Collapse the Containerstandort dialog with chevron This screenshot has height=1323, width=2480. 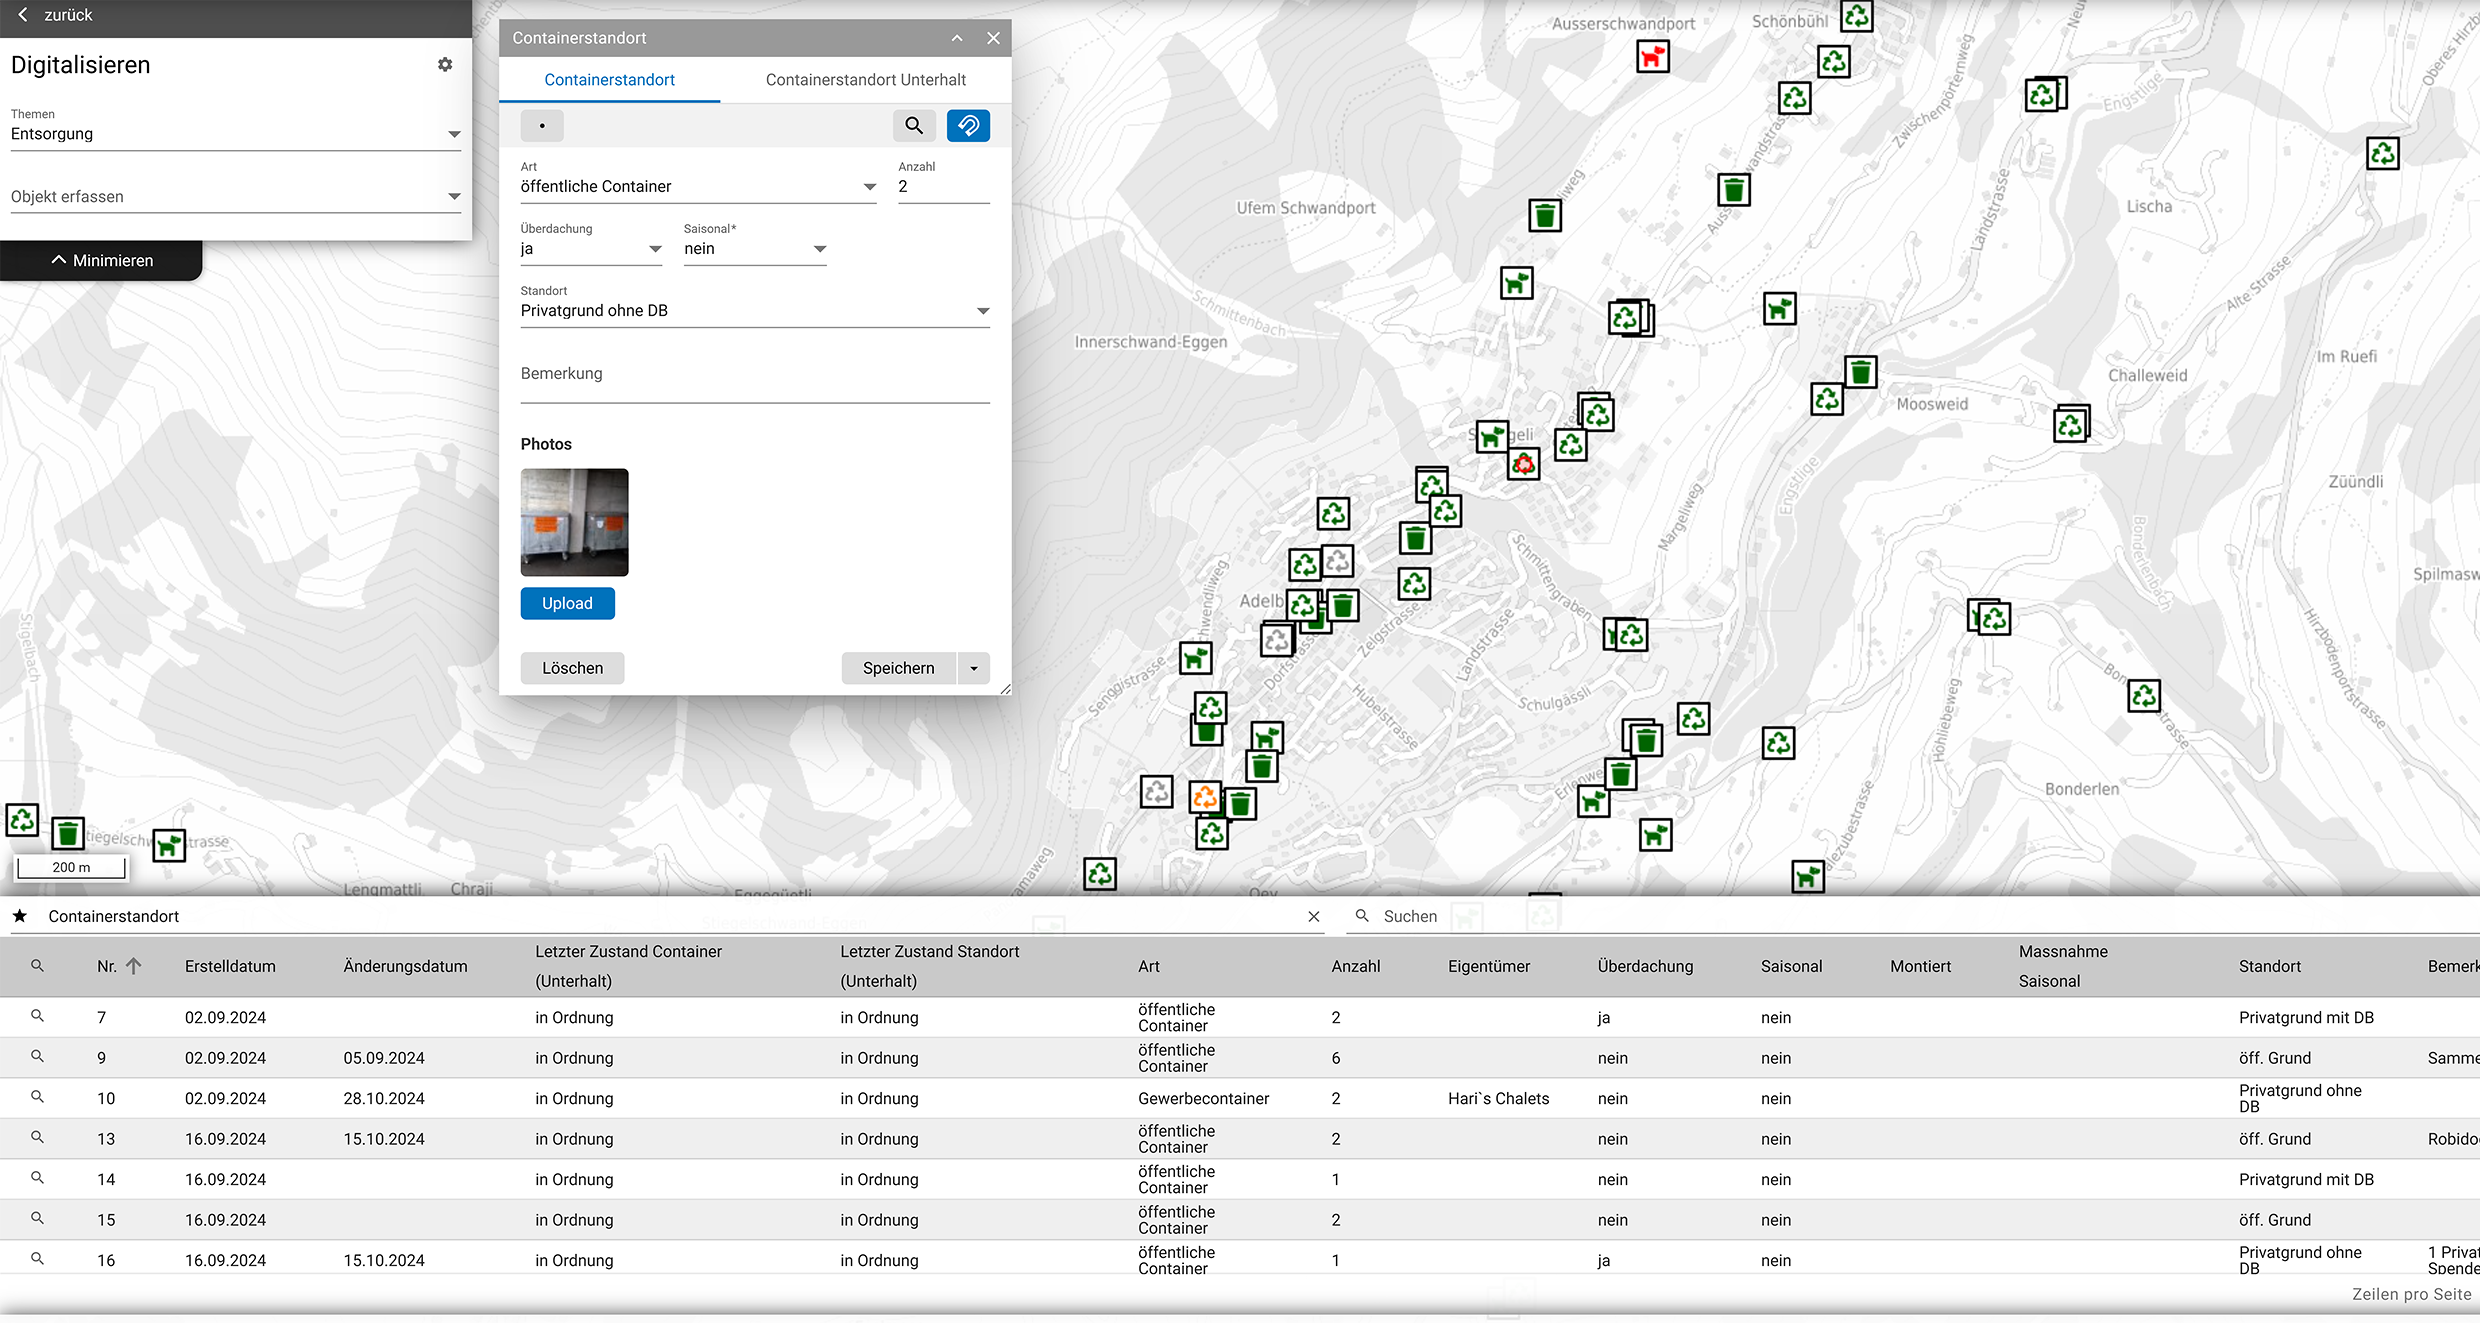[957, 38]
